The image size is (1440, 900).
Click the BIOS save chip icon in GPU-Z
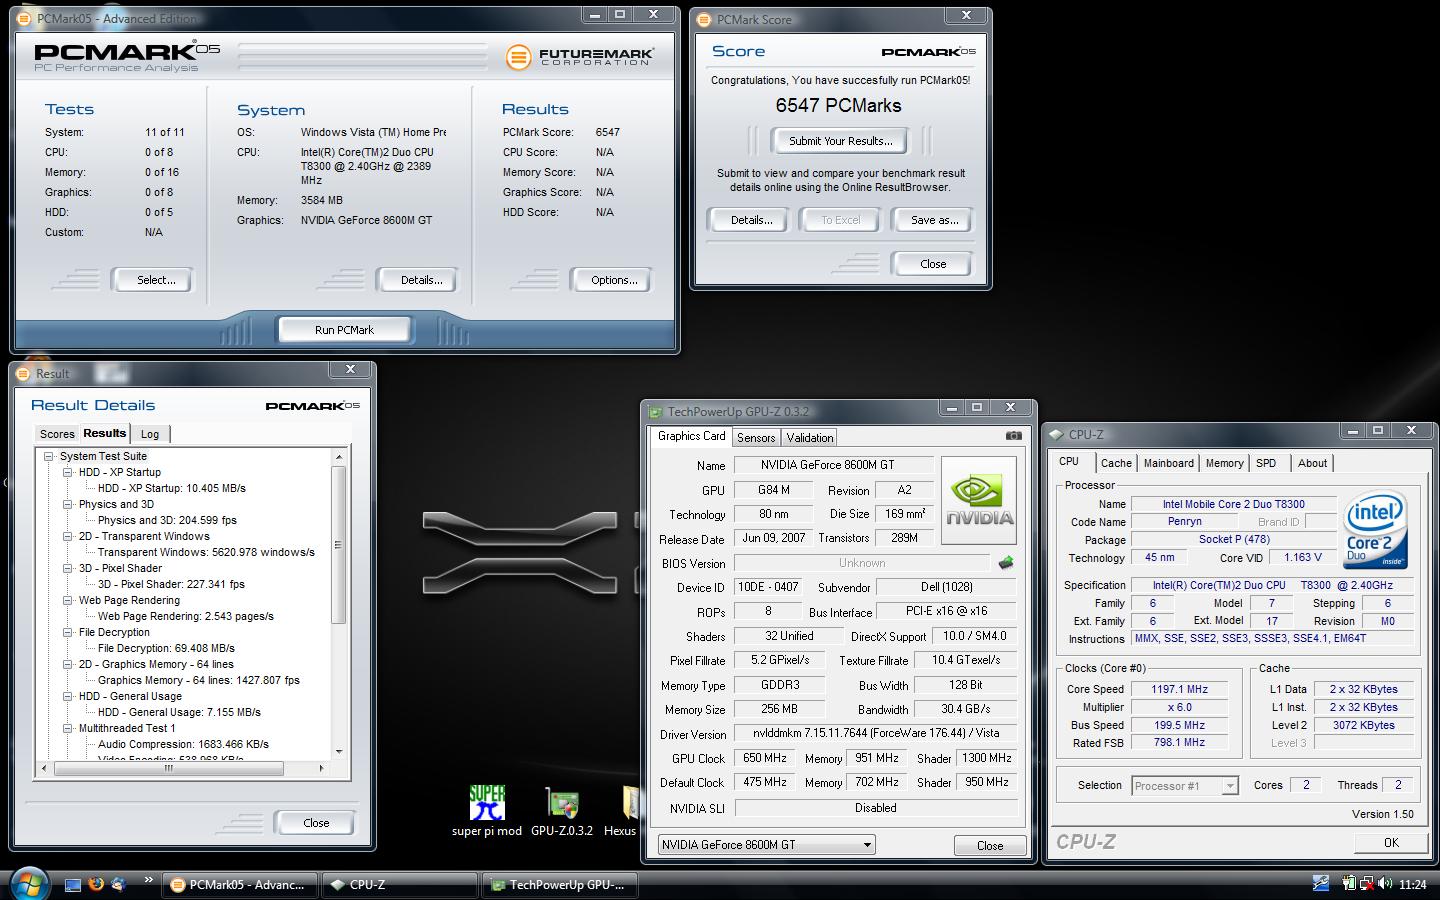tap(1006, 563)
